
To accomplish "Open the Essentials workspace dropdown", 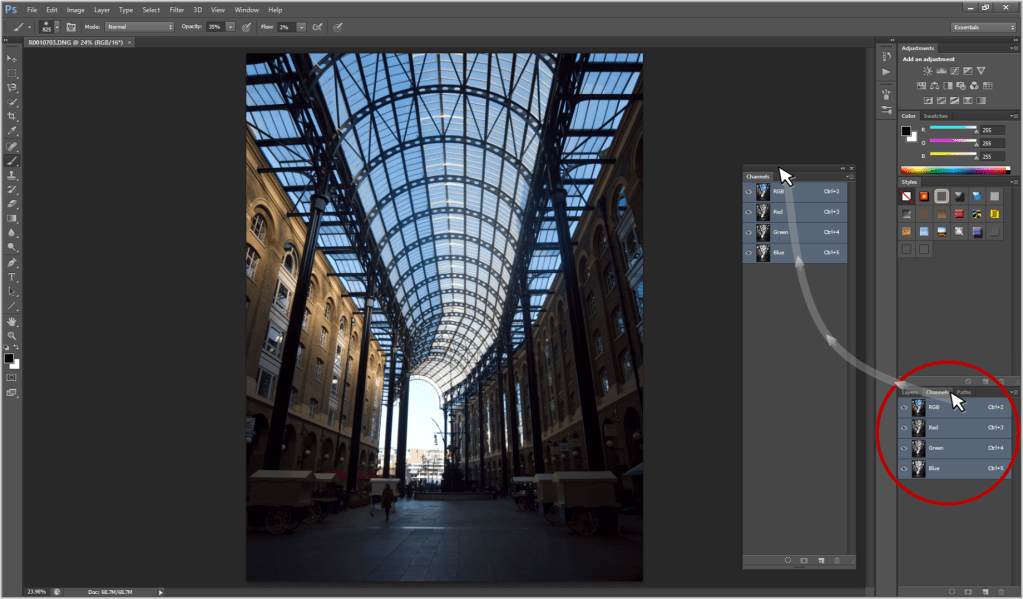I will point(984,27).
